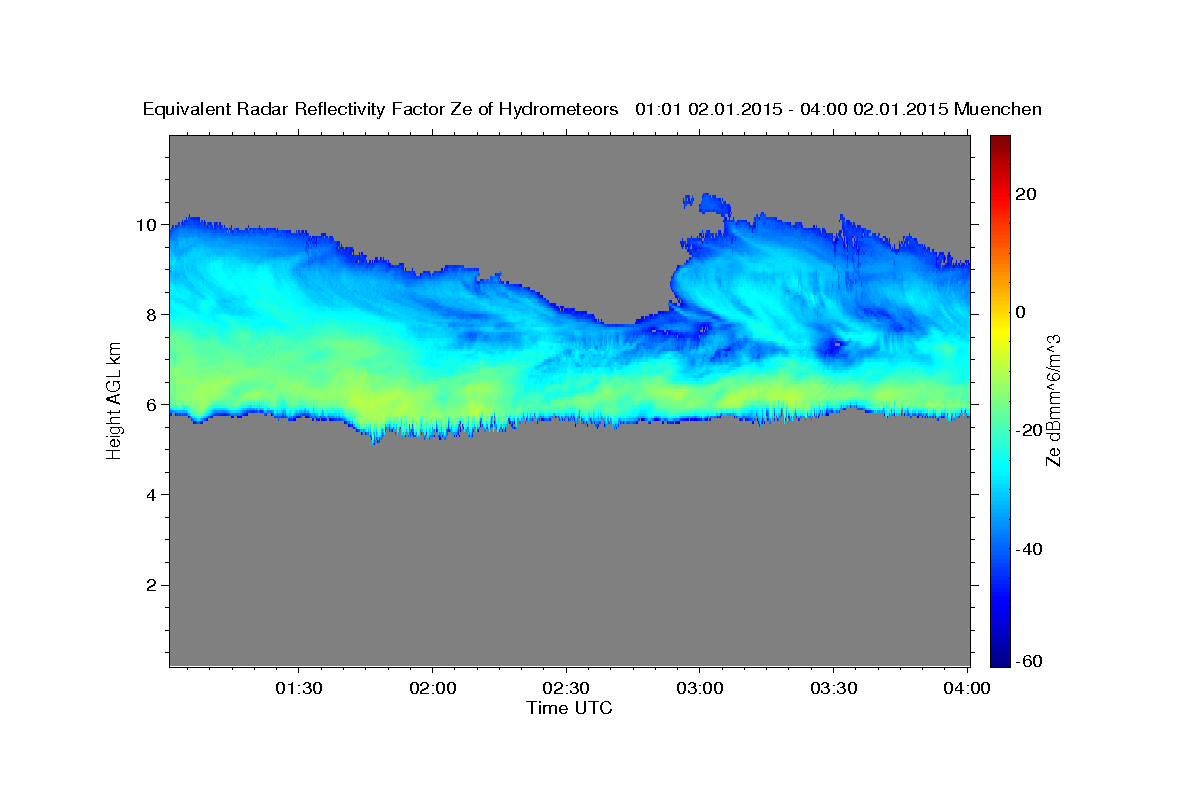This screenshot has width=1200, height=800.
Task: Click the 03:00 time tick label
Action: point(699,688)
